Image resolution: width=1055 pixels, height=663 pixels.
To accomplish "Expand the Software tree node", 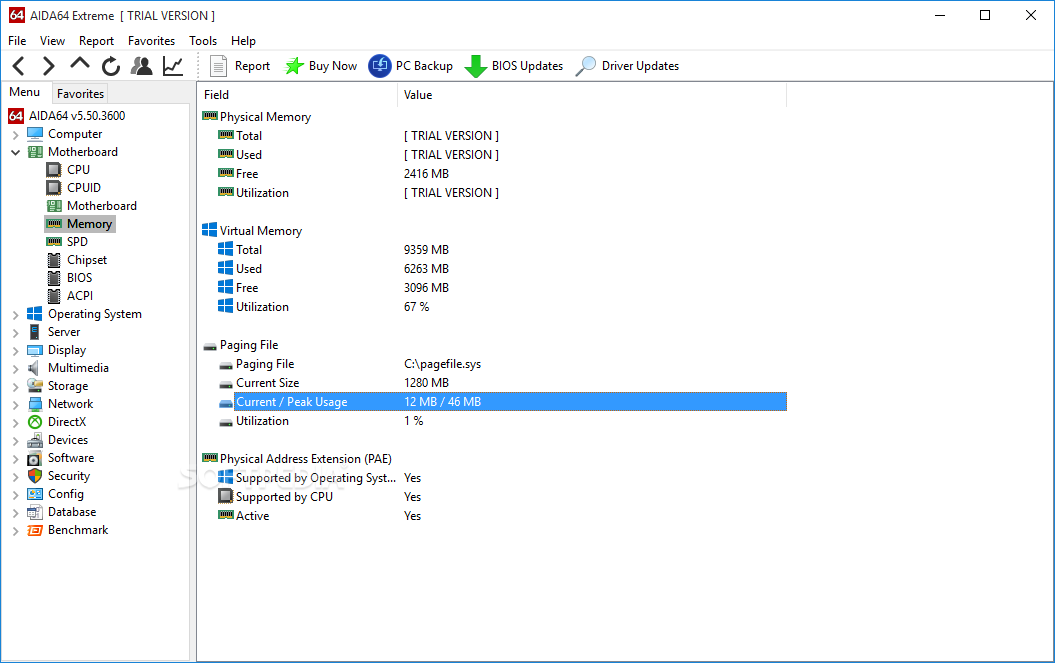I will coord(15,458).
